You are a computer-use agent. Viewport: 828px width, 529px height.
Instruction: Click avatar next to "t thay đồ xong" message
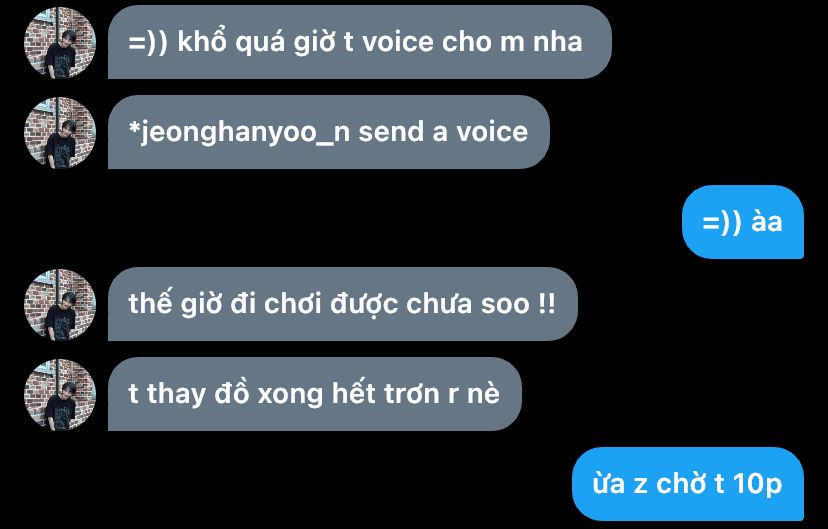(60, 394)
